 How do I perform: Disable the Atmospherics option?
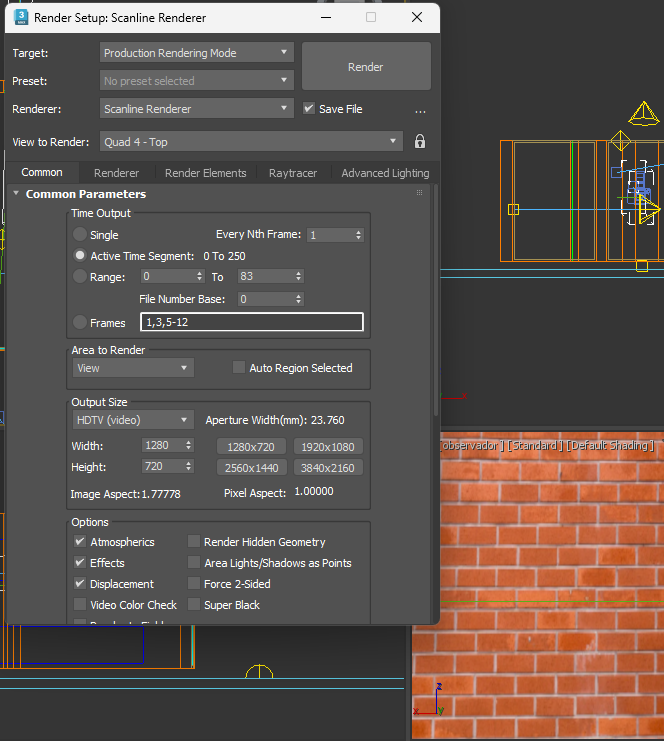(x=80, y=542)
